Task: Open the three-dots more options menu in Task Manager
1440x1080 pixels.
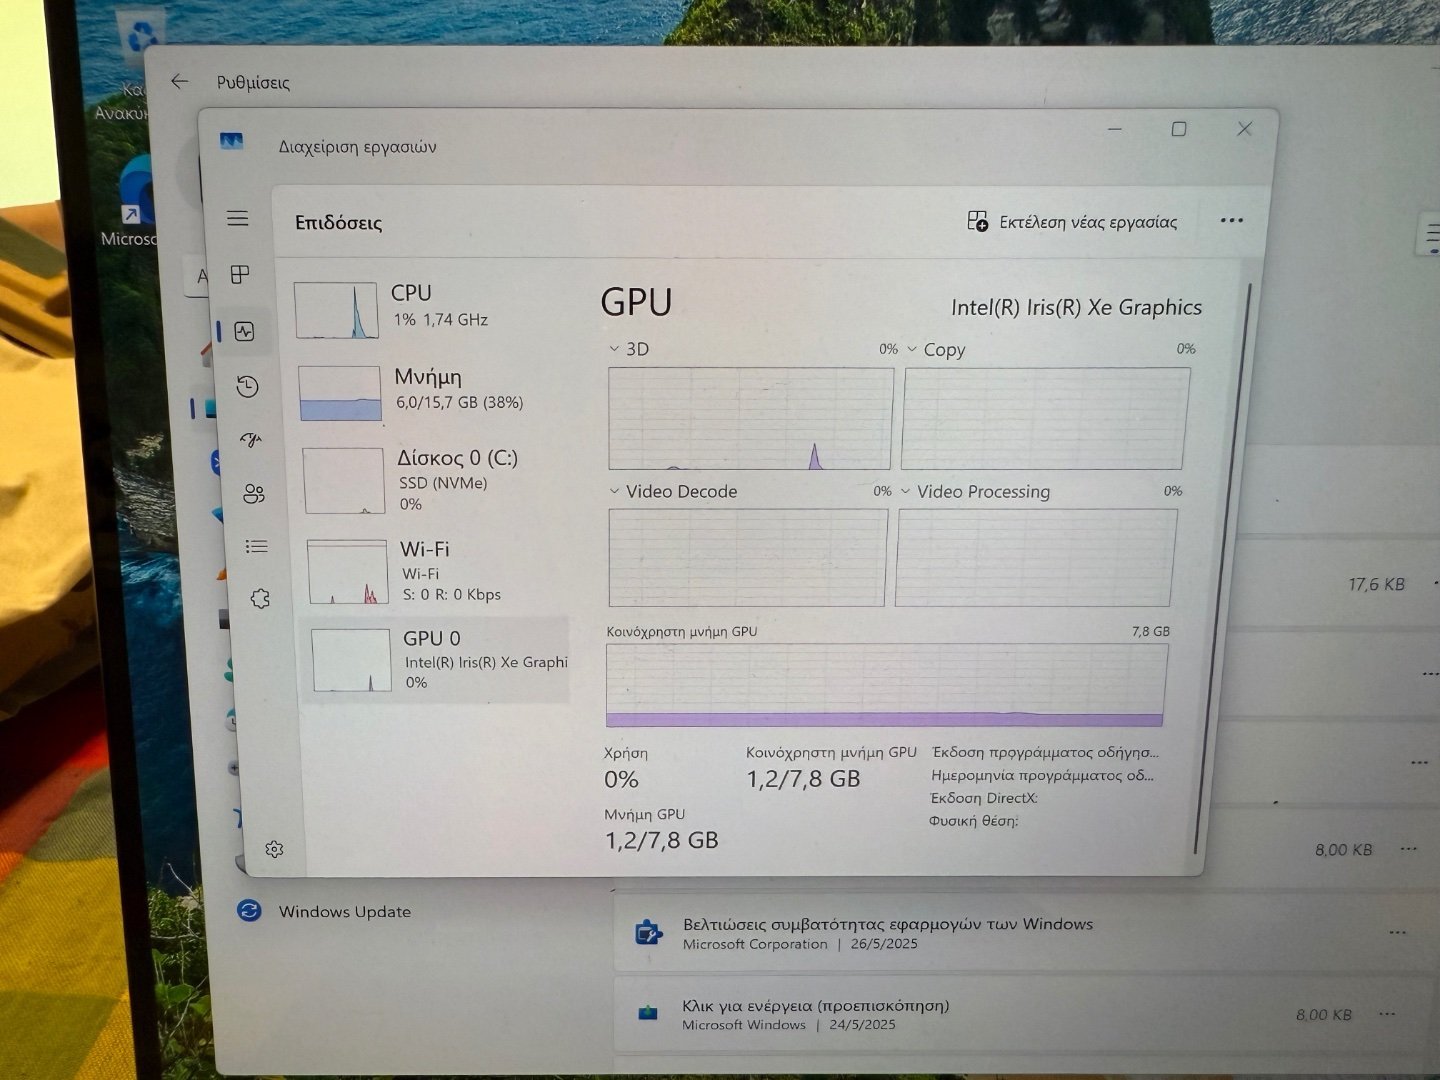Action: pyautogui.click(x=1232, y=220)
